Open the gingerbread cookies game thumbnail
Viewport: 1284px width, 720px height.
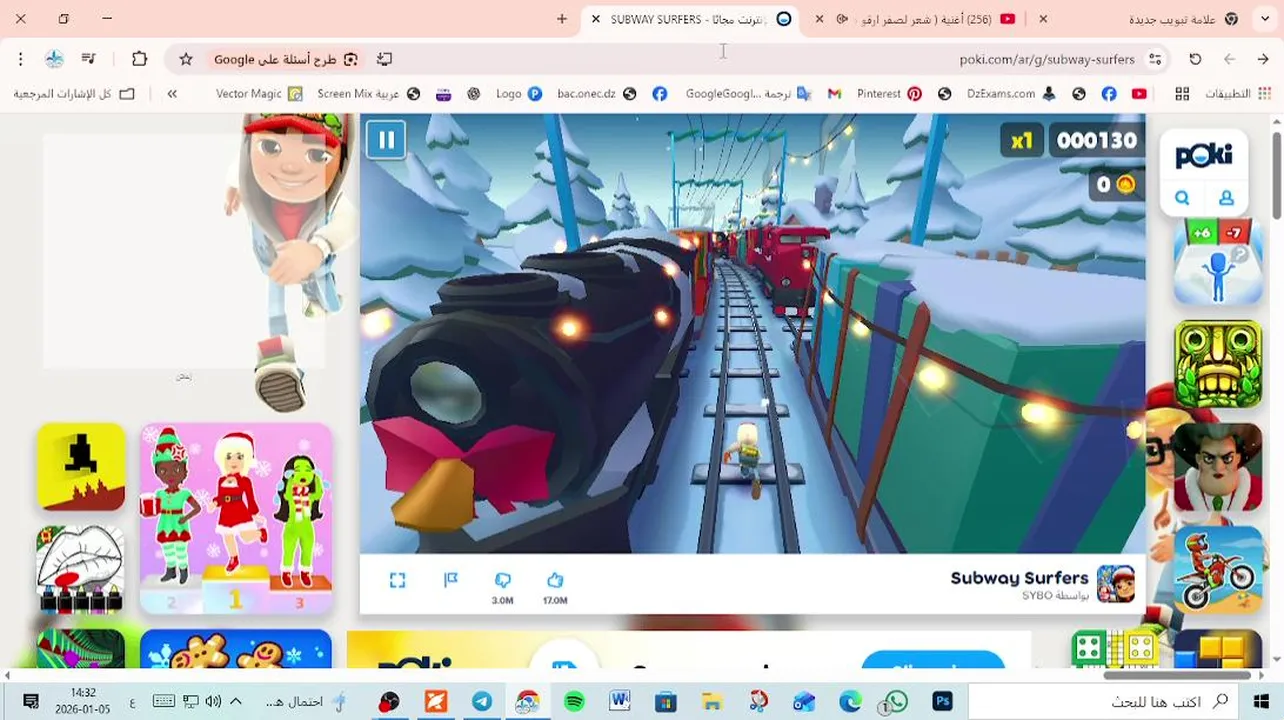pyautogui.click(x=236, y=648)
